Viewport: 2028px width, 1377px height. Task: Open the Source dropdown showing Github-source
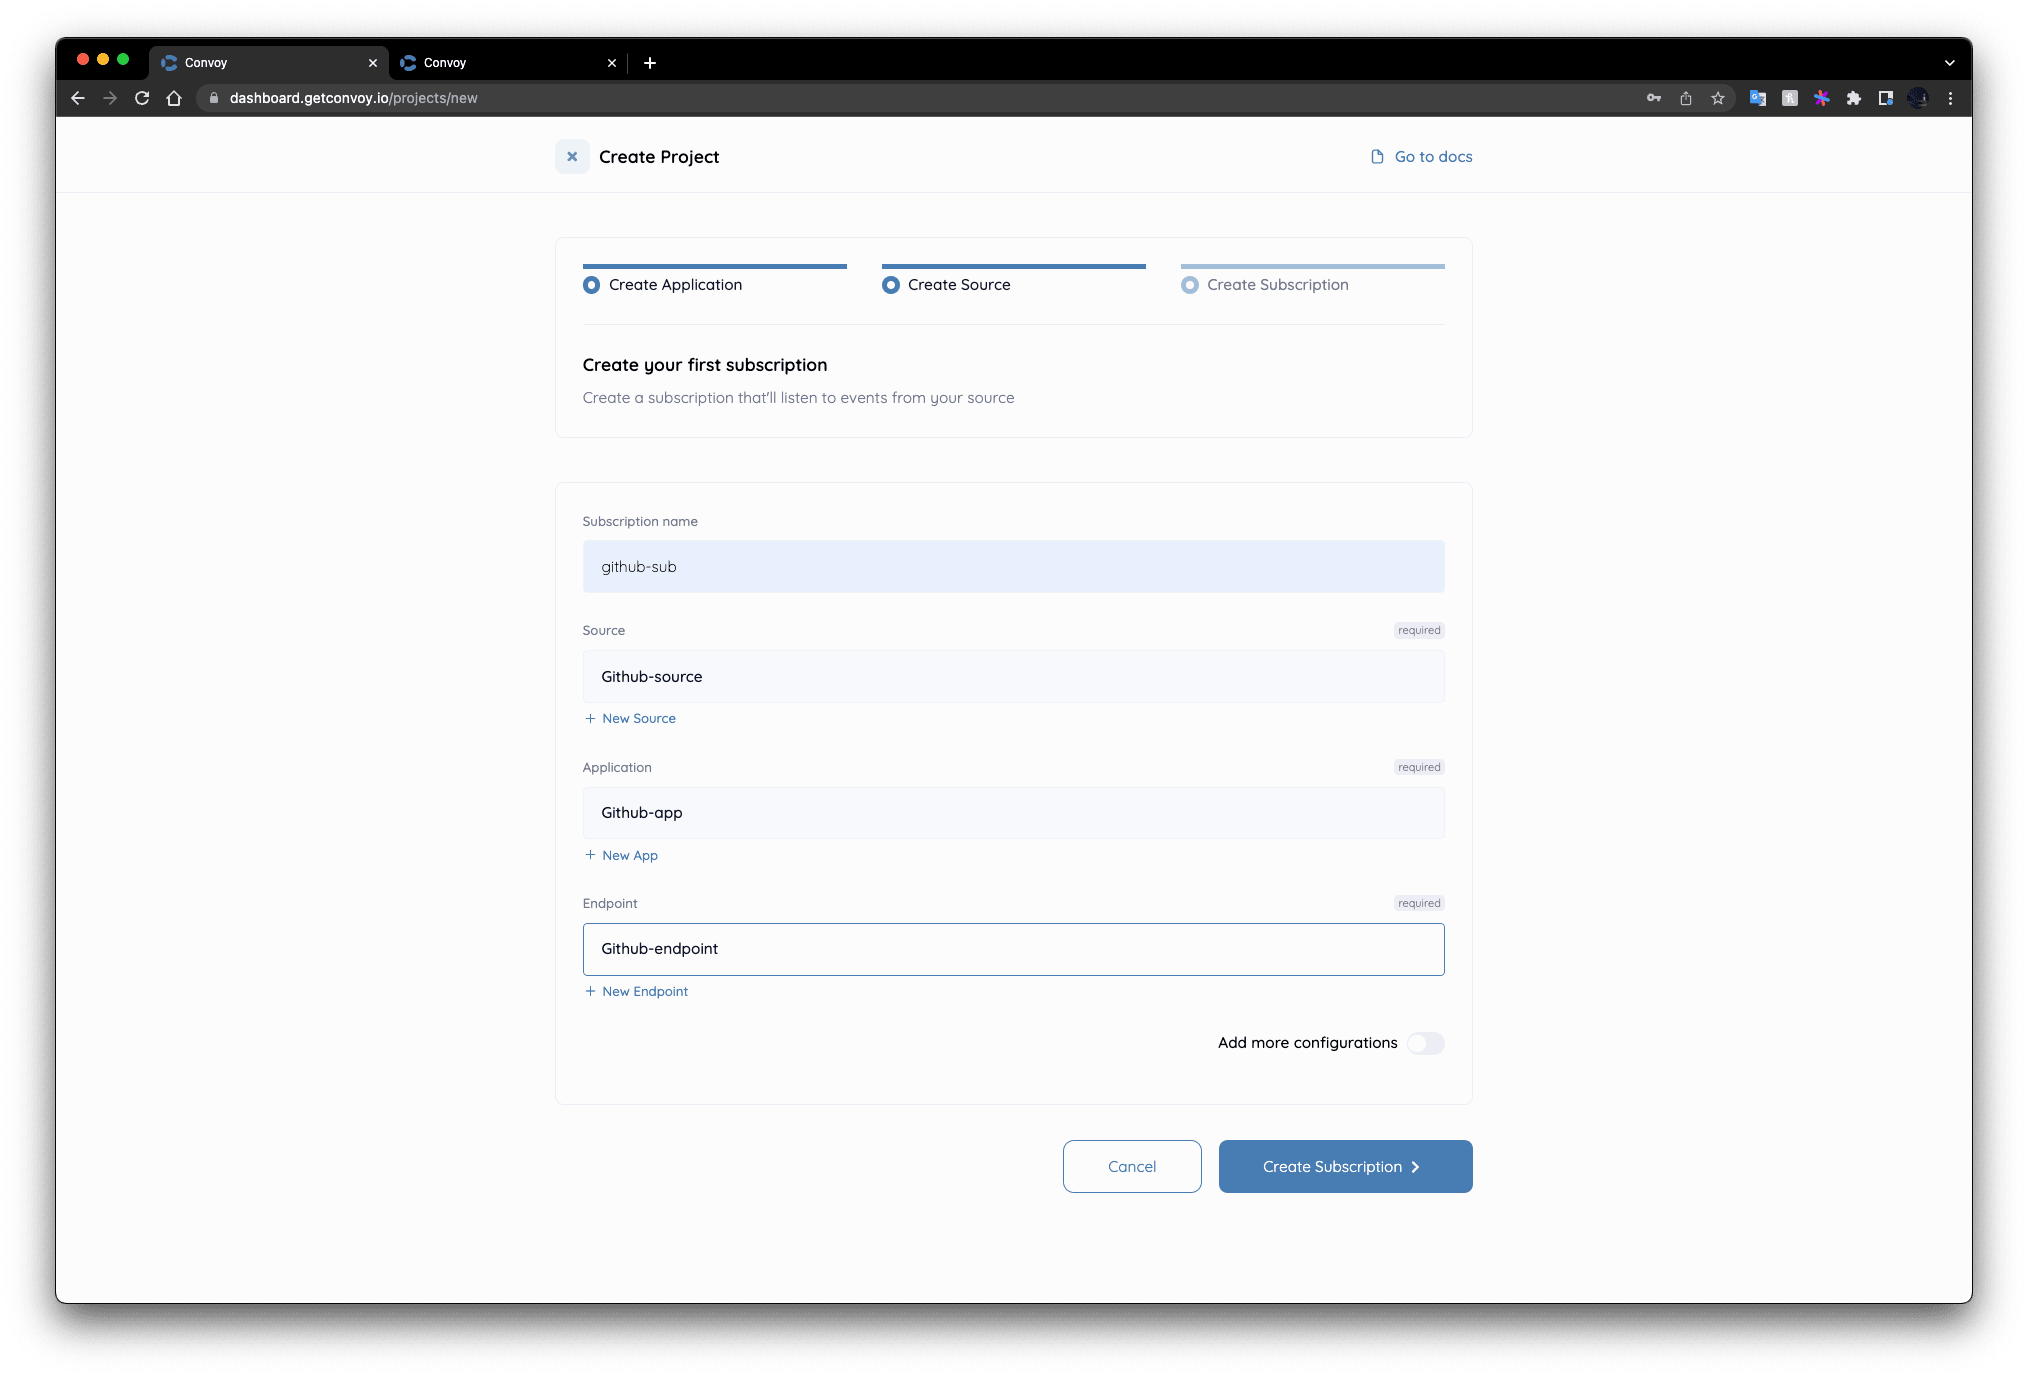(1013, 676)
